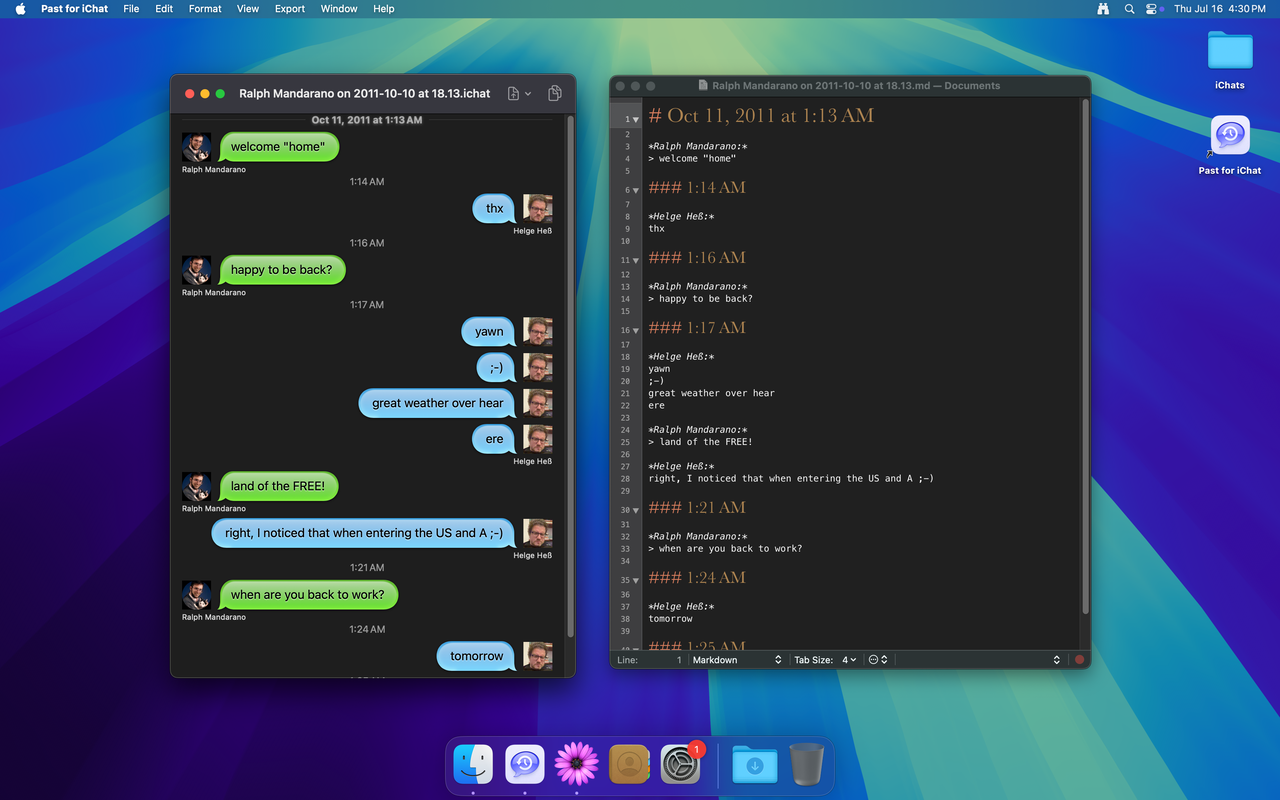Open the Export menu
1280x800 pixels.
point(290,9)
